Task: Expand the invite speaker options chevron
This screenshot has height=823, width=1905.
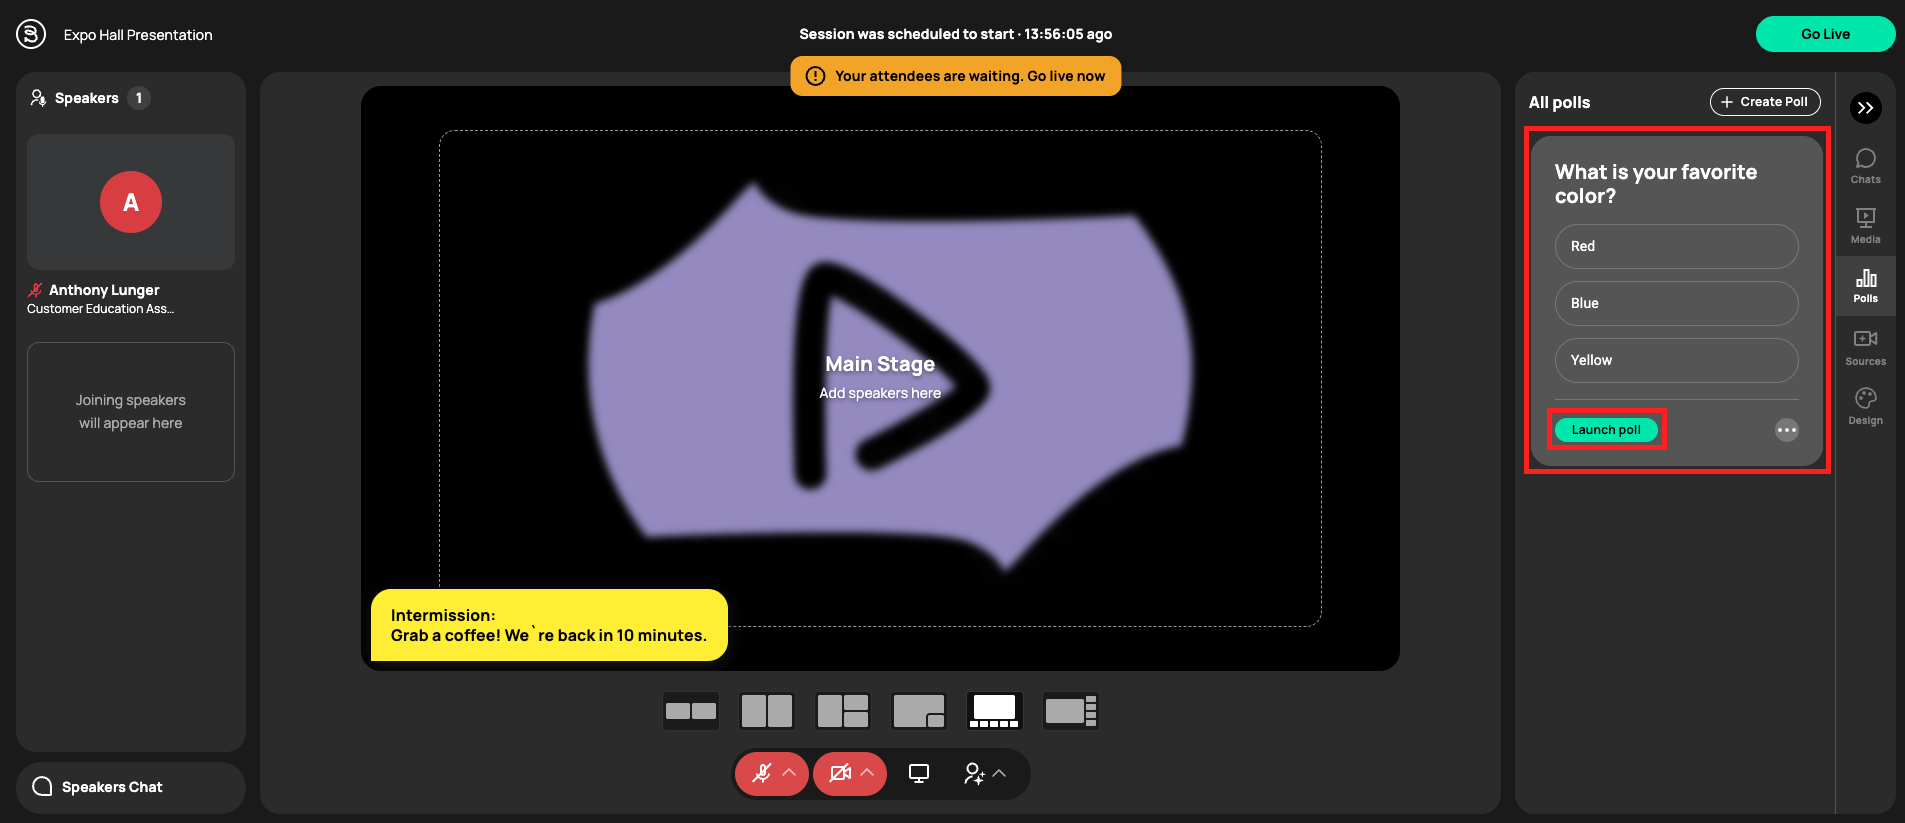Action: coord(999,773)
